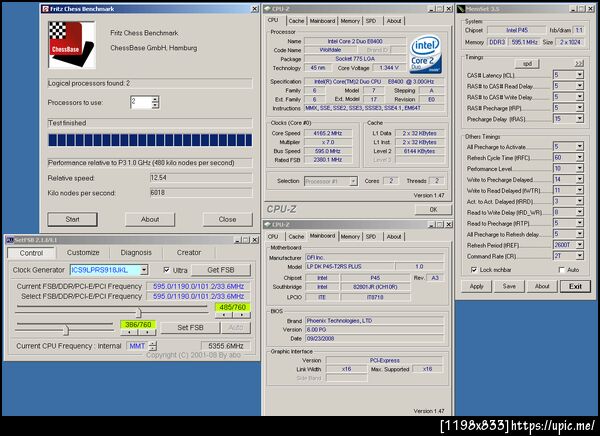Viewport: 600px width, 436px height.
Task: Switch to Cache tab in upper CPU-Z
Action: point(296,21)
